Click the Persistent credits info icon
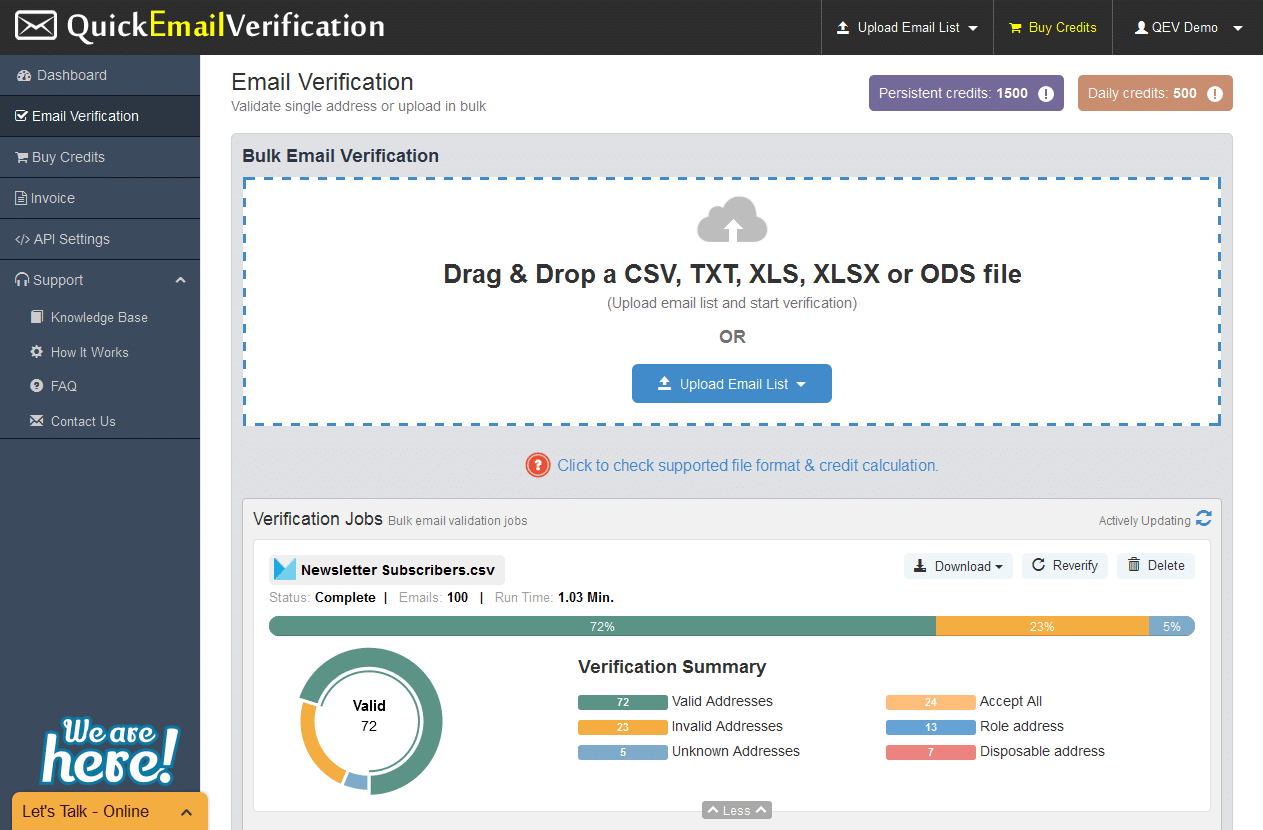 tap(1046, 94)
